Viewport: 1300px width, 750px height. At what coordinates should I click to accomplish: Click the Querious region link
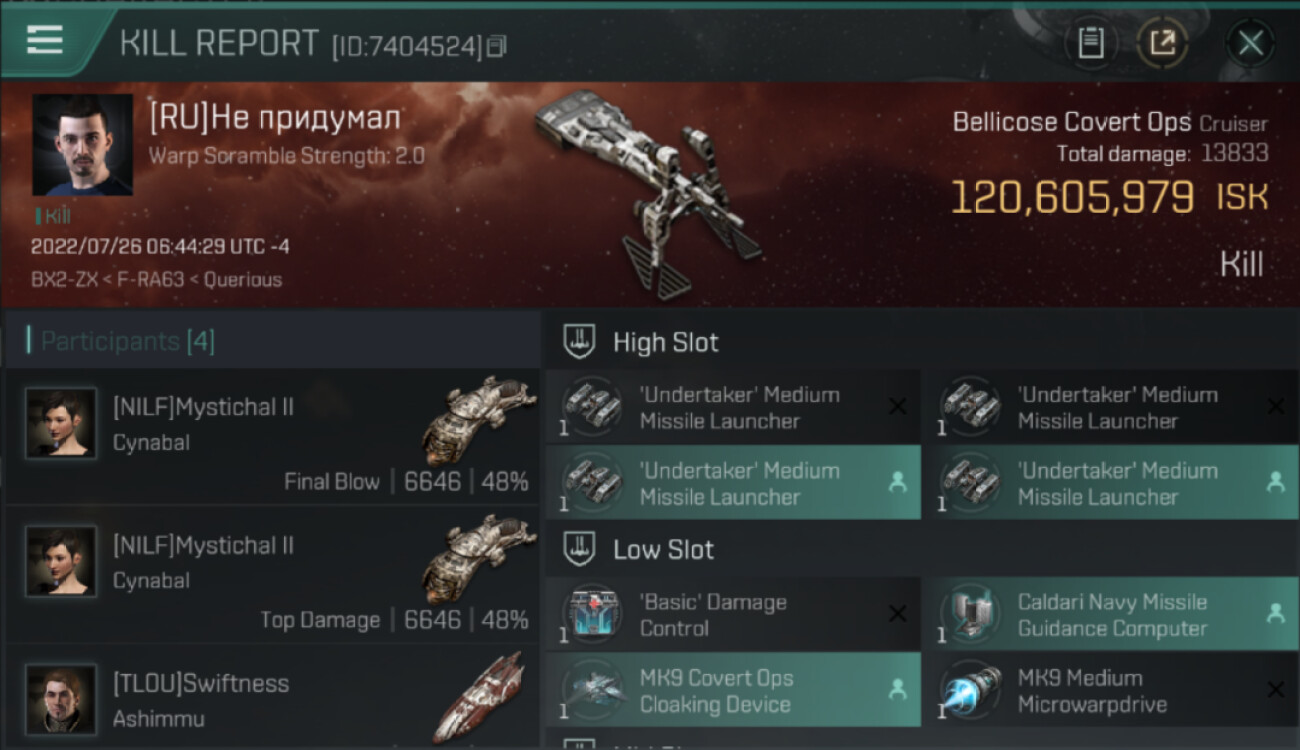243,280
